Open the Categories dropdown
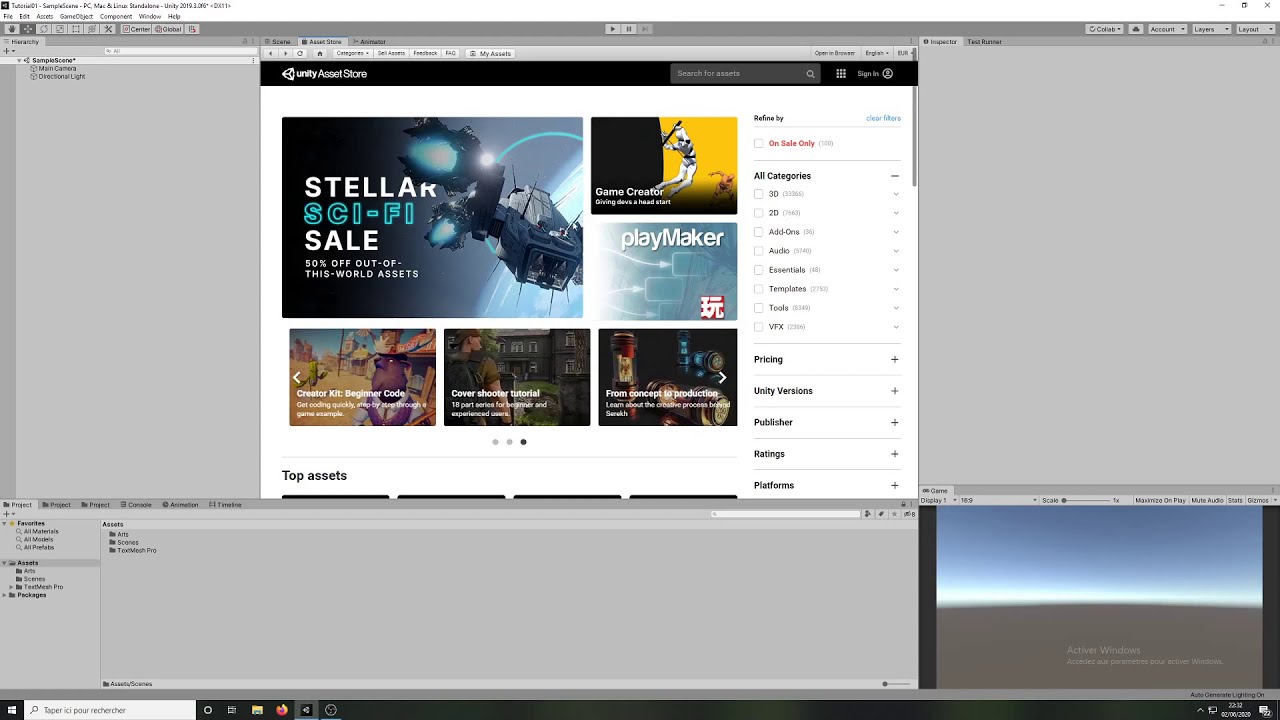Viewport: 1280px width, 720px height. tap(352, 53)
